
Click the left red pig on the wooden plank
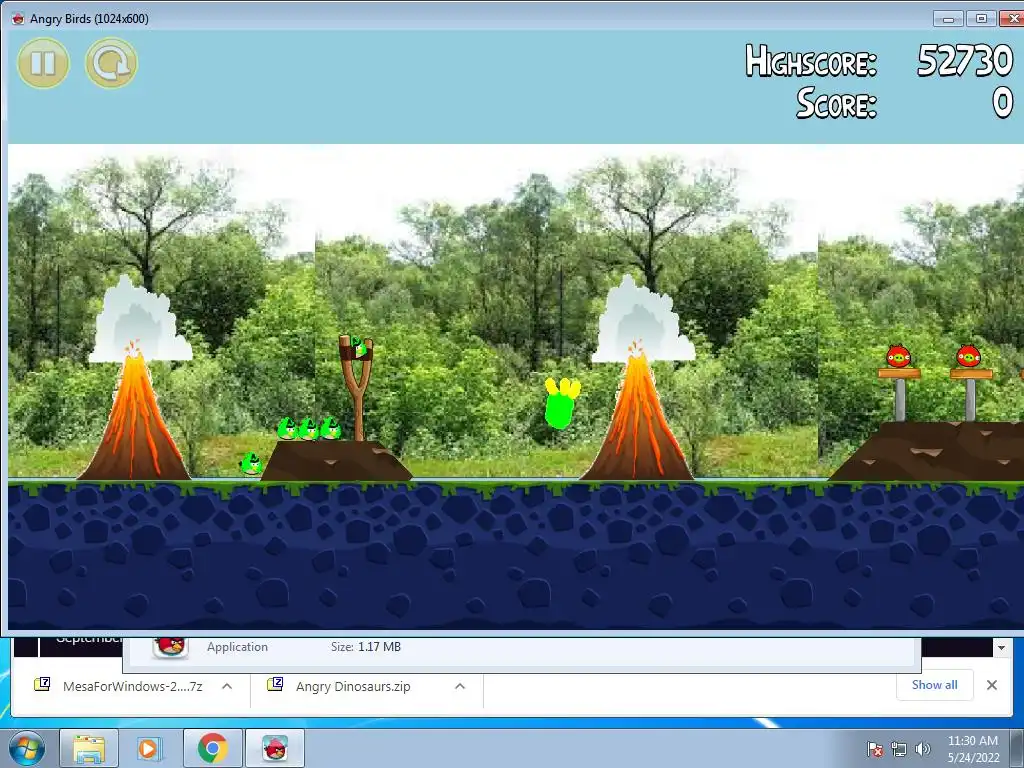pos(899,357)
